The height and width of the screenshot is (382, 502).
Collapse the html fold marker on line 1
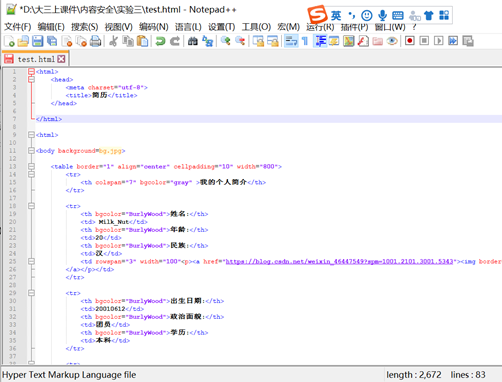(x=31, y=72)
